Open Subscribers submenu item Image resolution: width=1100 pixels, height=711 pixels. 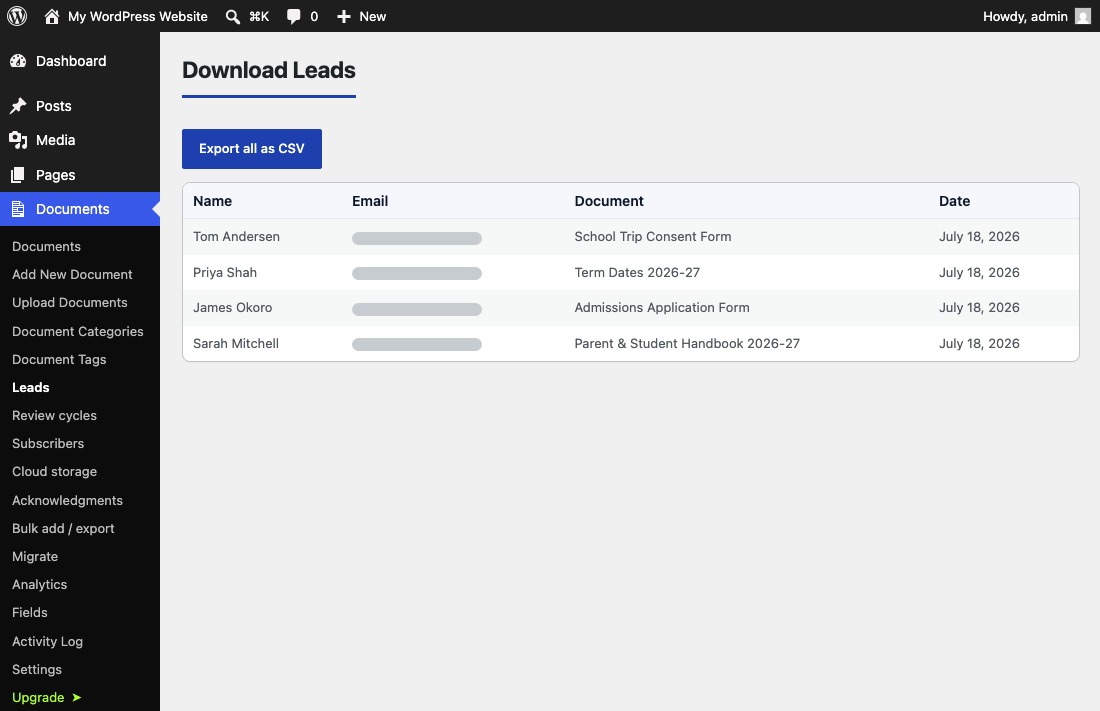click(x=48, y=444)
